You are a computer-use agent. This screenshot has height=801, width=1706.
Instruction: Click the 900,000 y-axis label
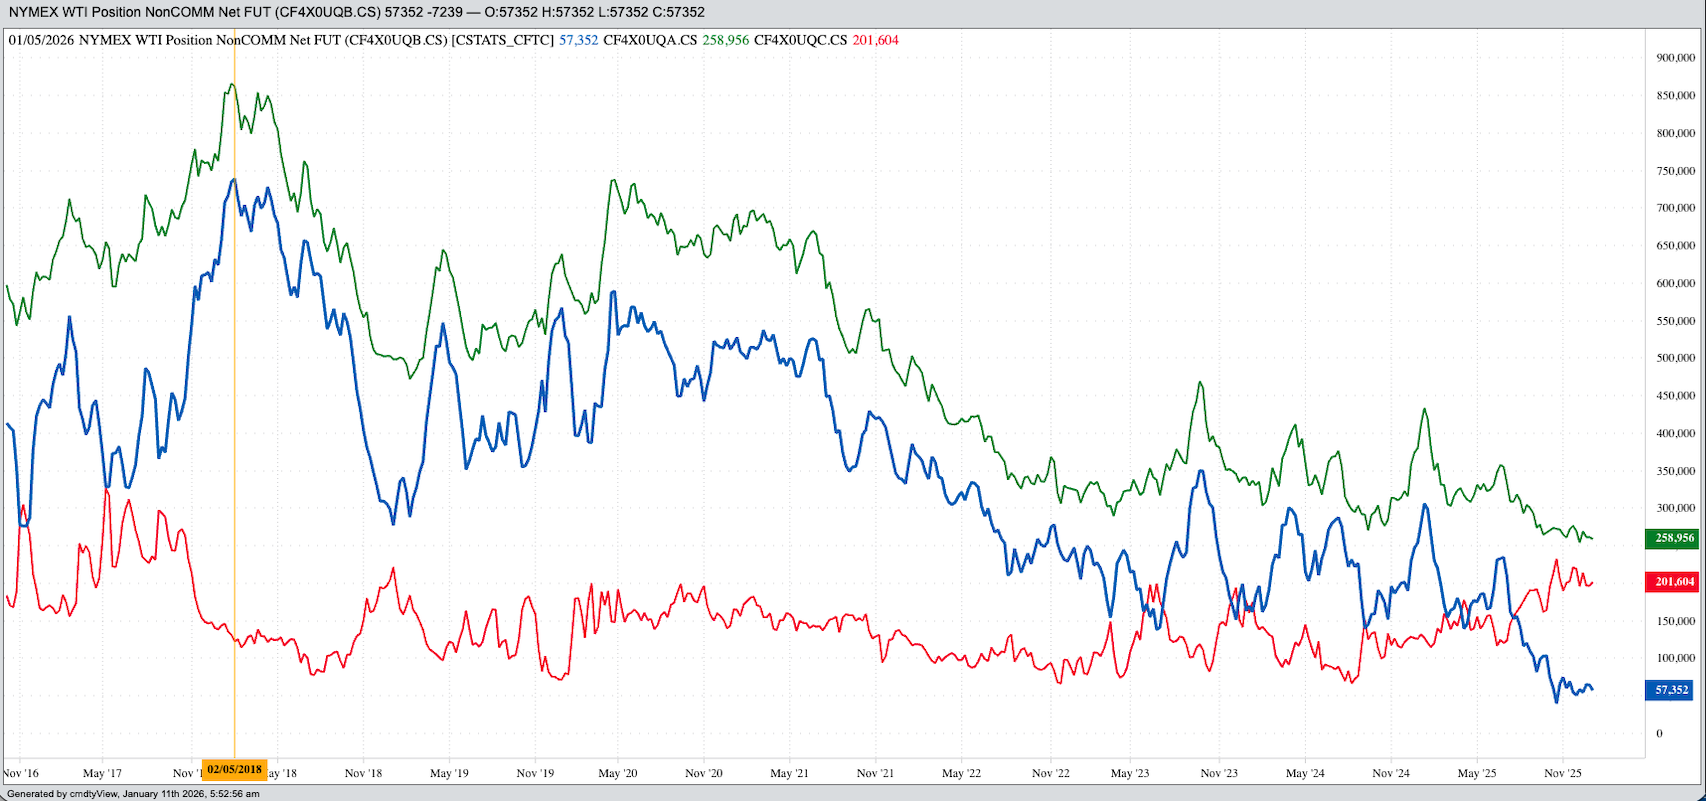pyautogui.click(x=1675, y=58)
